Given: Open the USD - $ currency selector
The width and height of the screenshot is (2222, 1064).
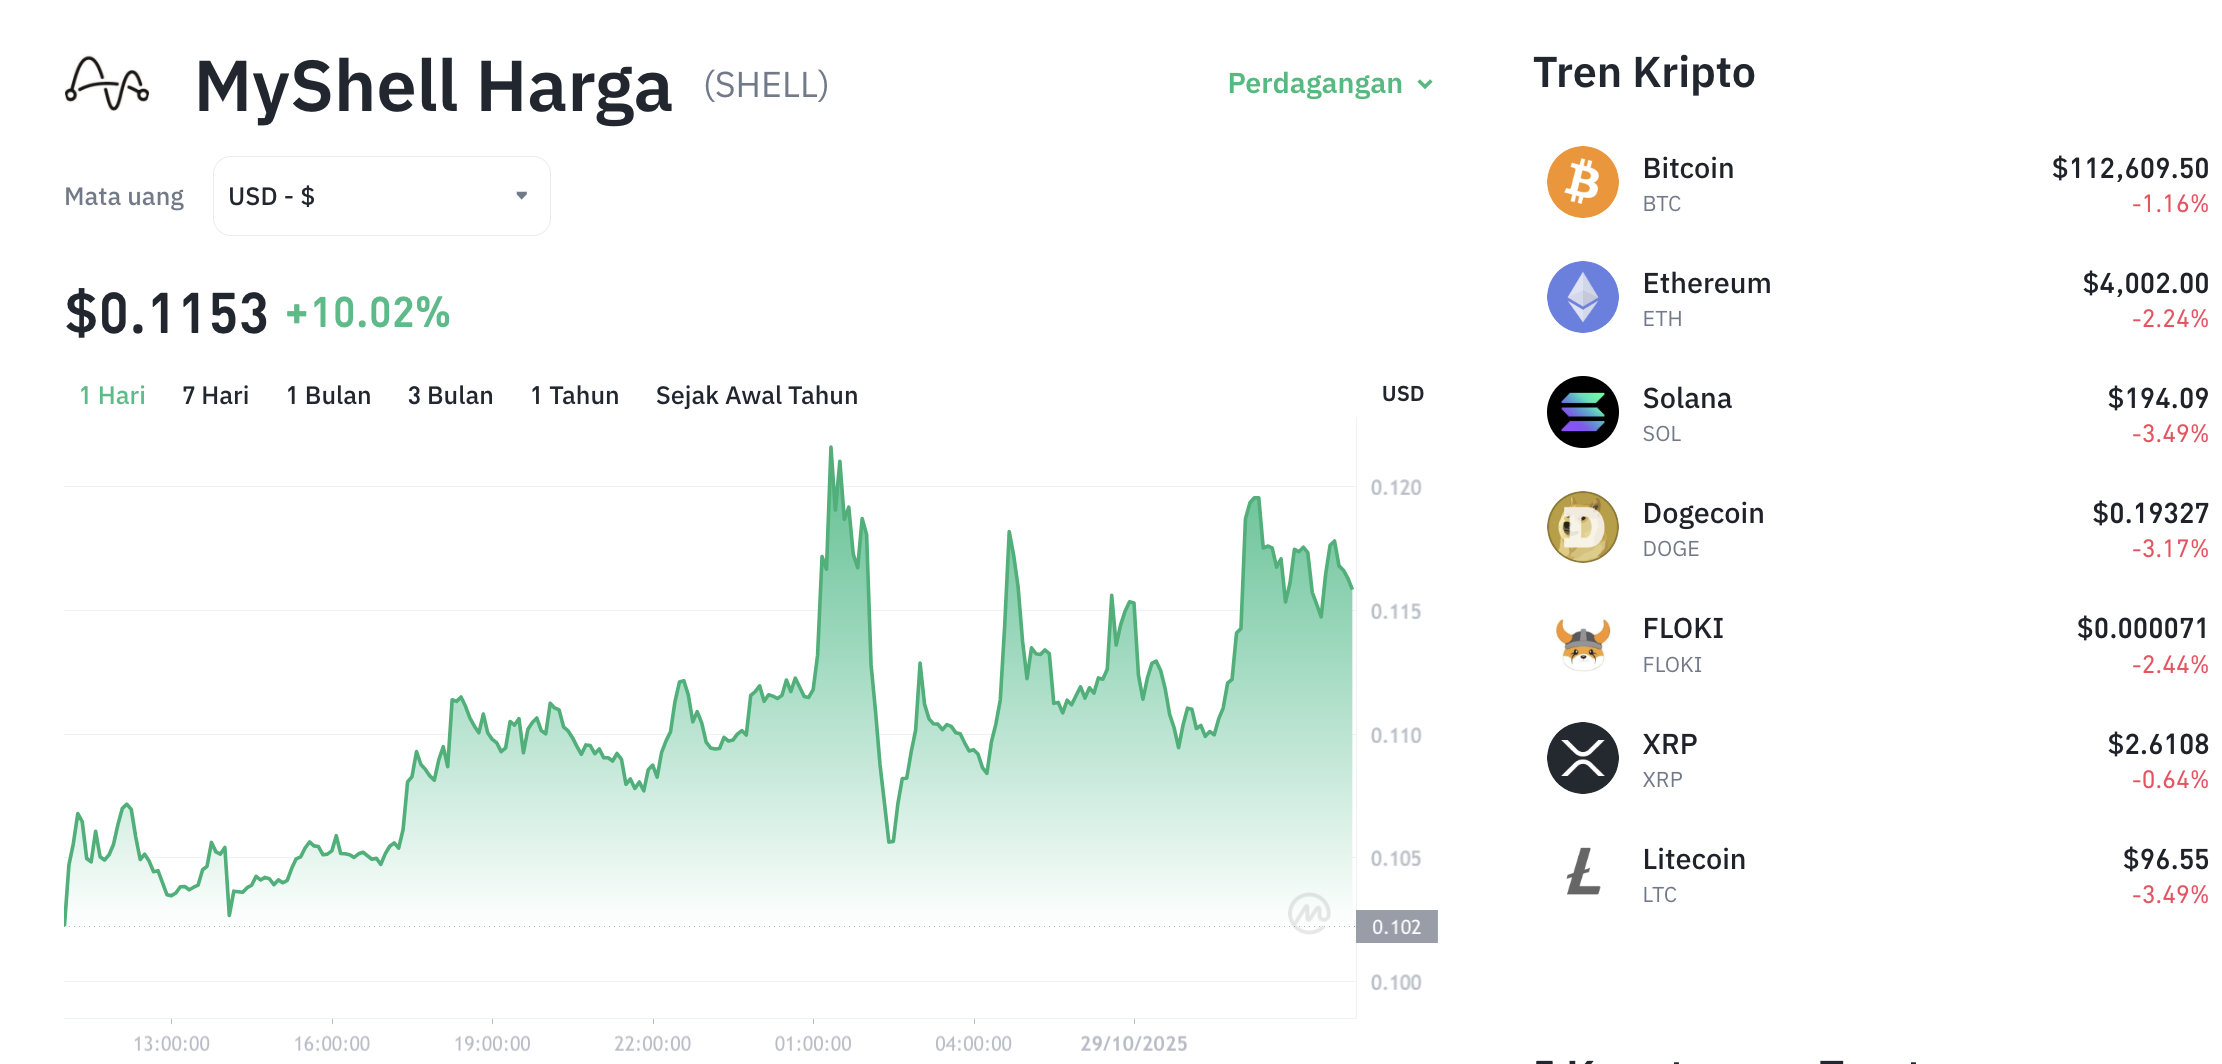Looking at the screenshot, I should tap(381, 196).
